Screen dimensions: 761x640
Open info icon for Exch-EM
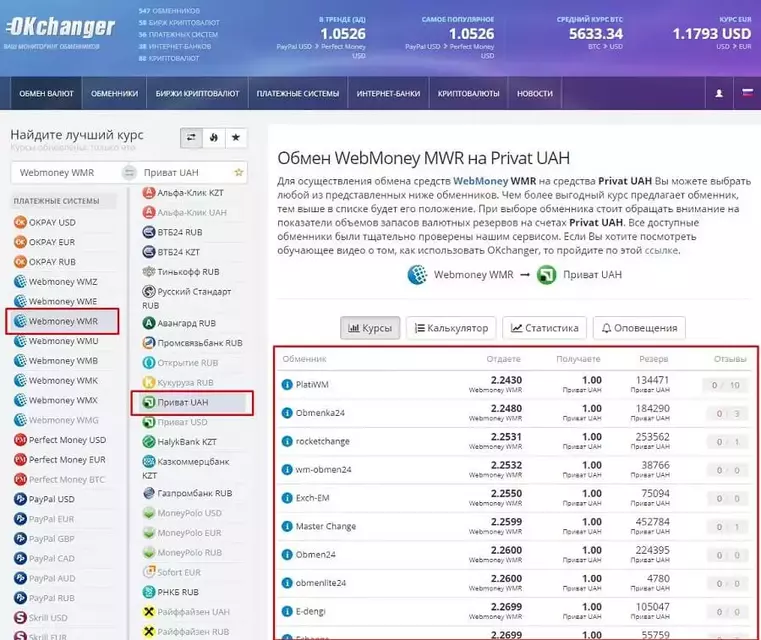pyautogui.click(x=287, y=498)
